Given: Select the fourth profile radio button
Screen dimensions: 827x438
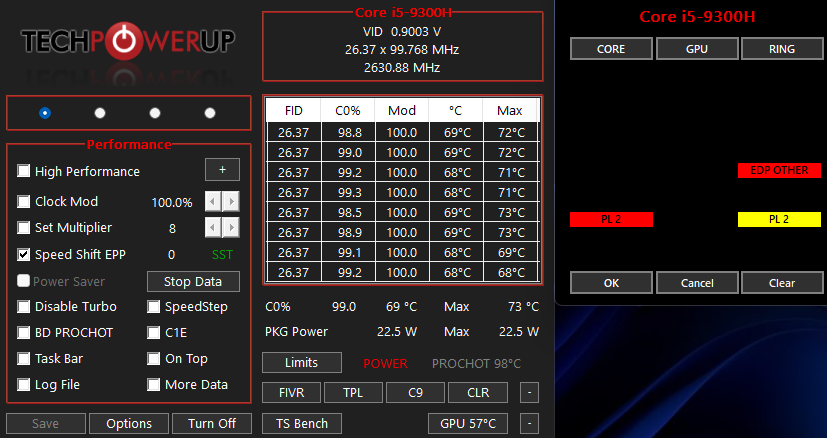Looking at the screenshot, I should coord(210,113).
